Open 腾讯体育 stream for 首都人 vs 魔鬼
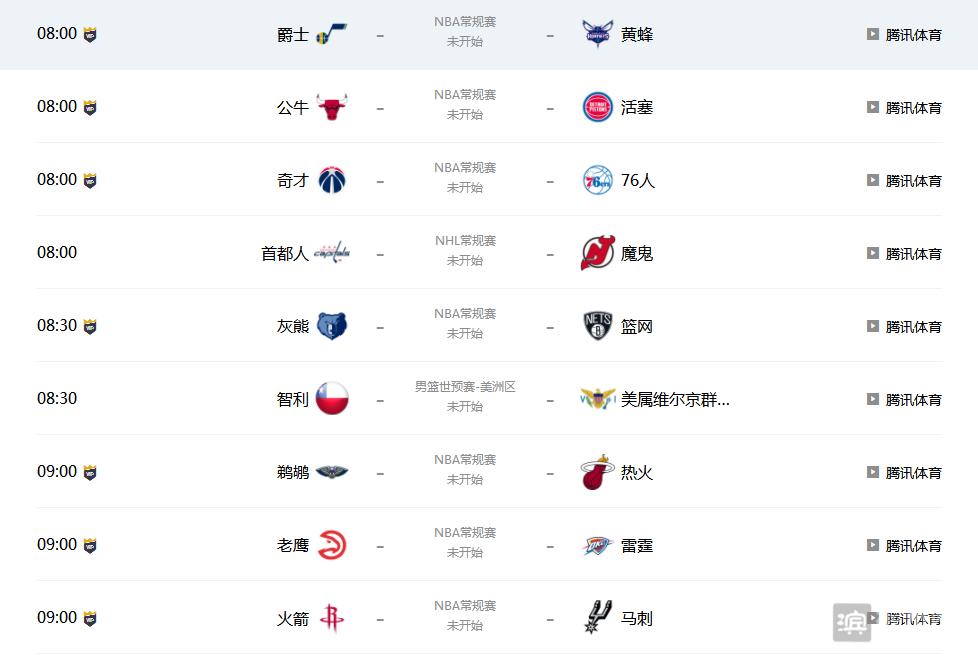 click(913, 254)
